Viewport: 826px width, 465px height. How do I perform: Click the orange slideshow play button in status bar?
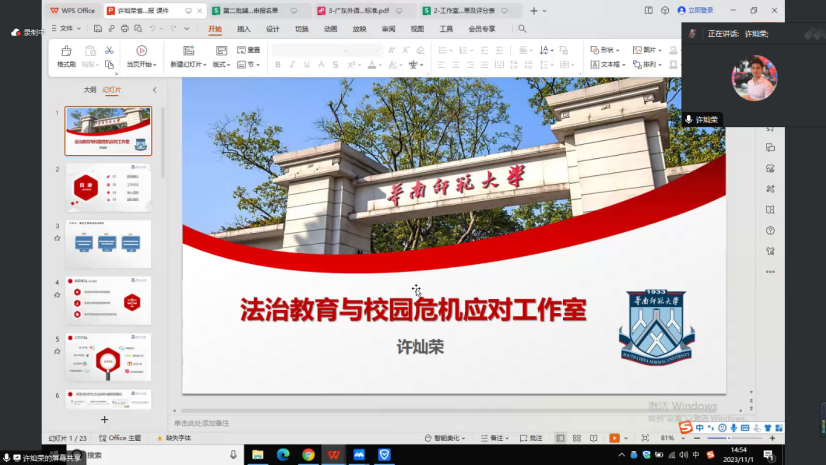point(614,438)
